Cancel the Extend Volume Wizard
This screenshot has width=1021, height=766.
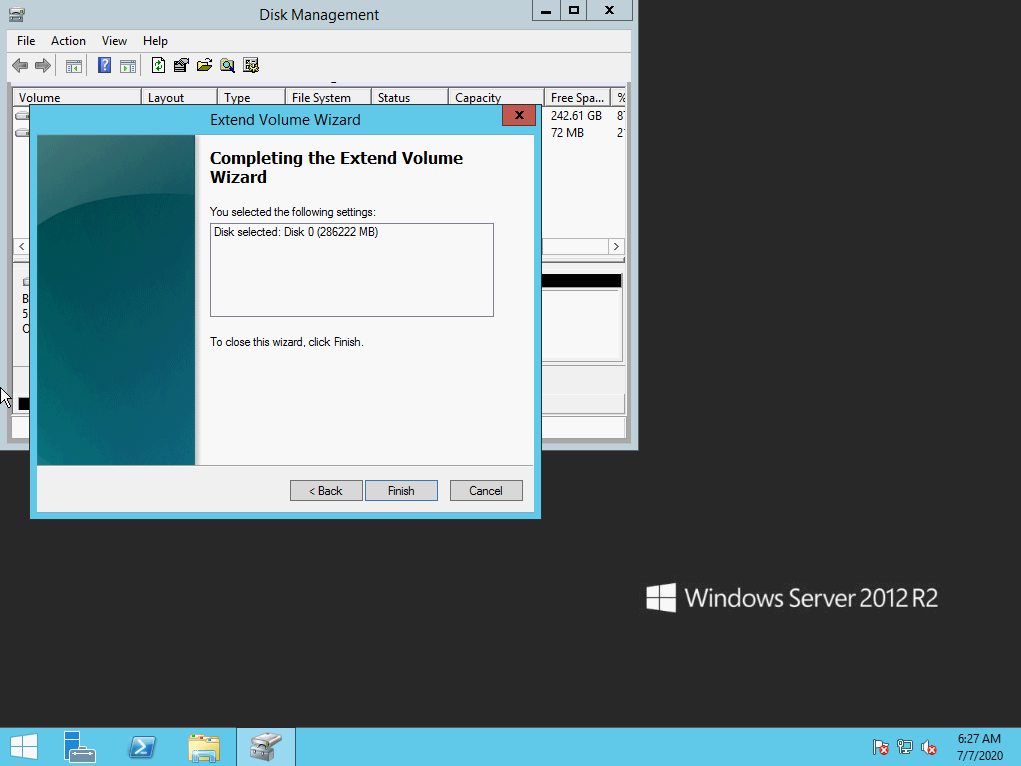(x=486, y=490)
